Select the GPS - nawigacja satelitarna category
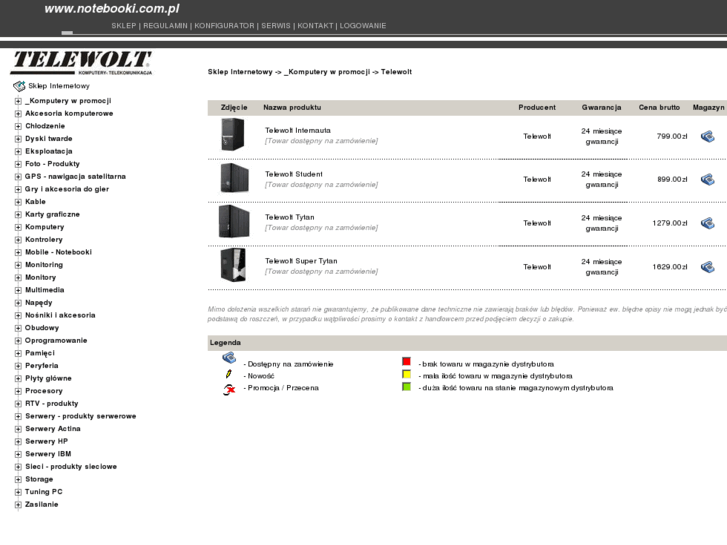This screenshot has height=545, width=727. [x=75, y=176]
